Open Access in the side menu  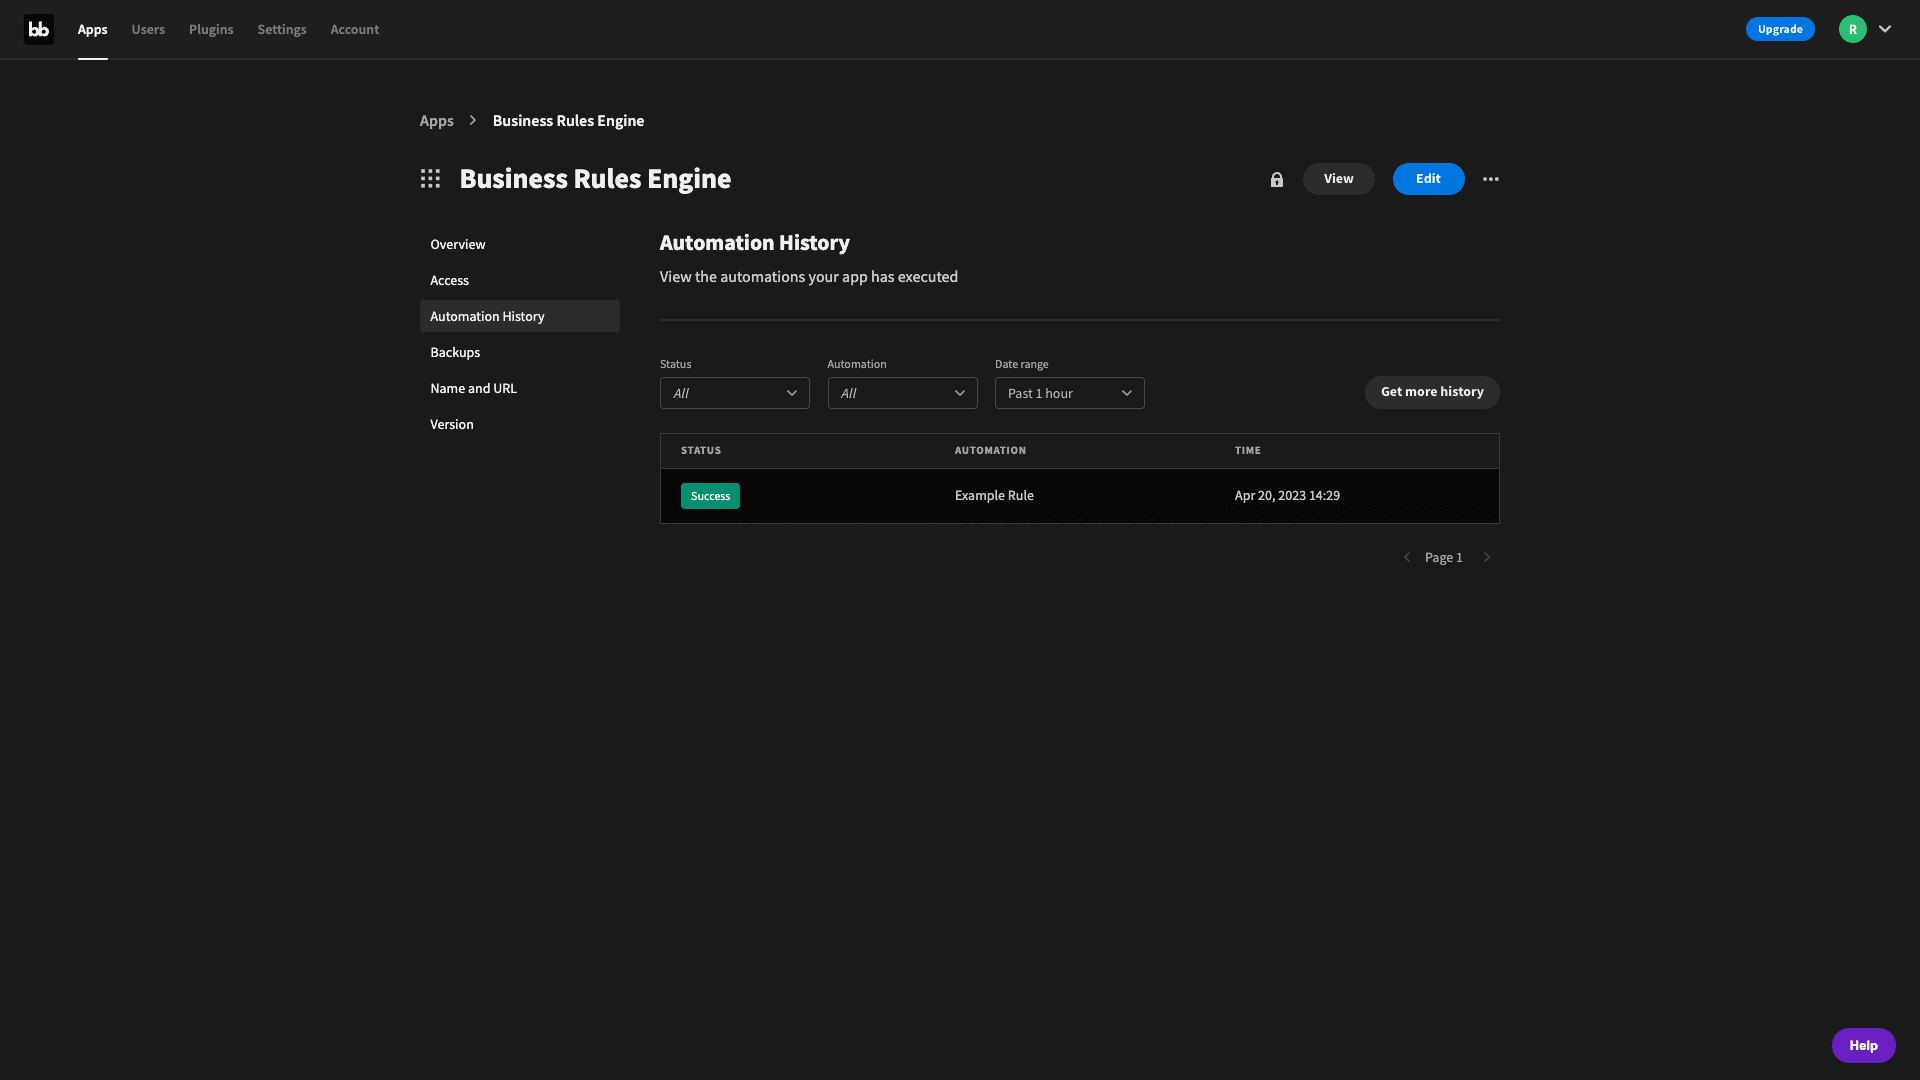click(x=520, y=280)
